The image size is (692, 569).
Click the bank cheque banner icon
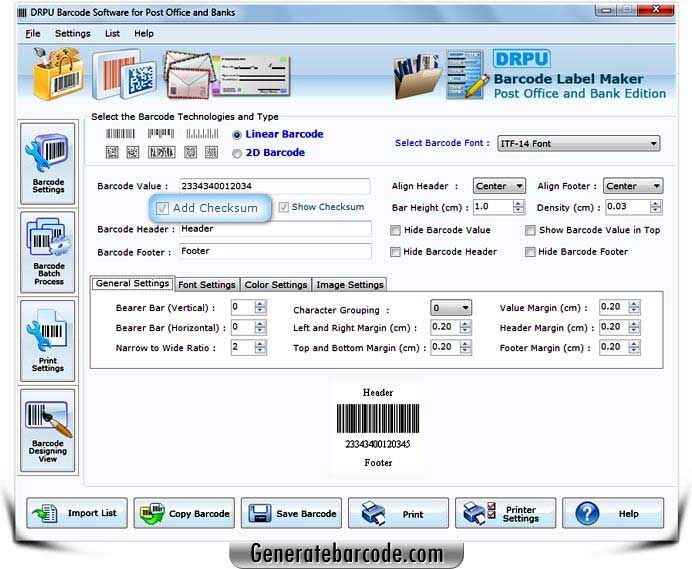[x=252, y=75]
